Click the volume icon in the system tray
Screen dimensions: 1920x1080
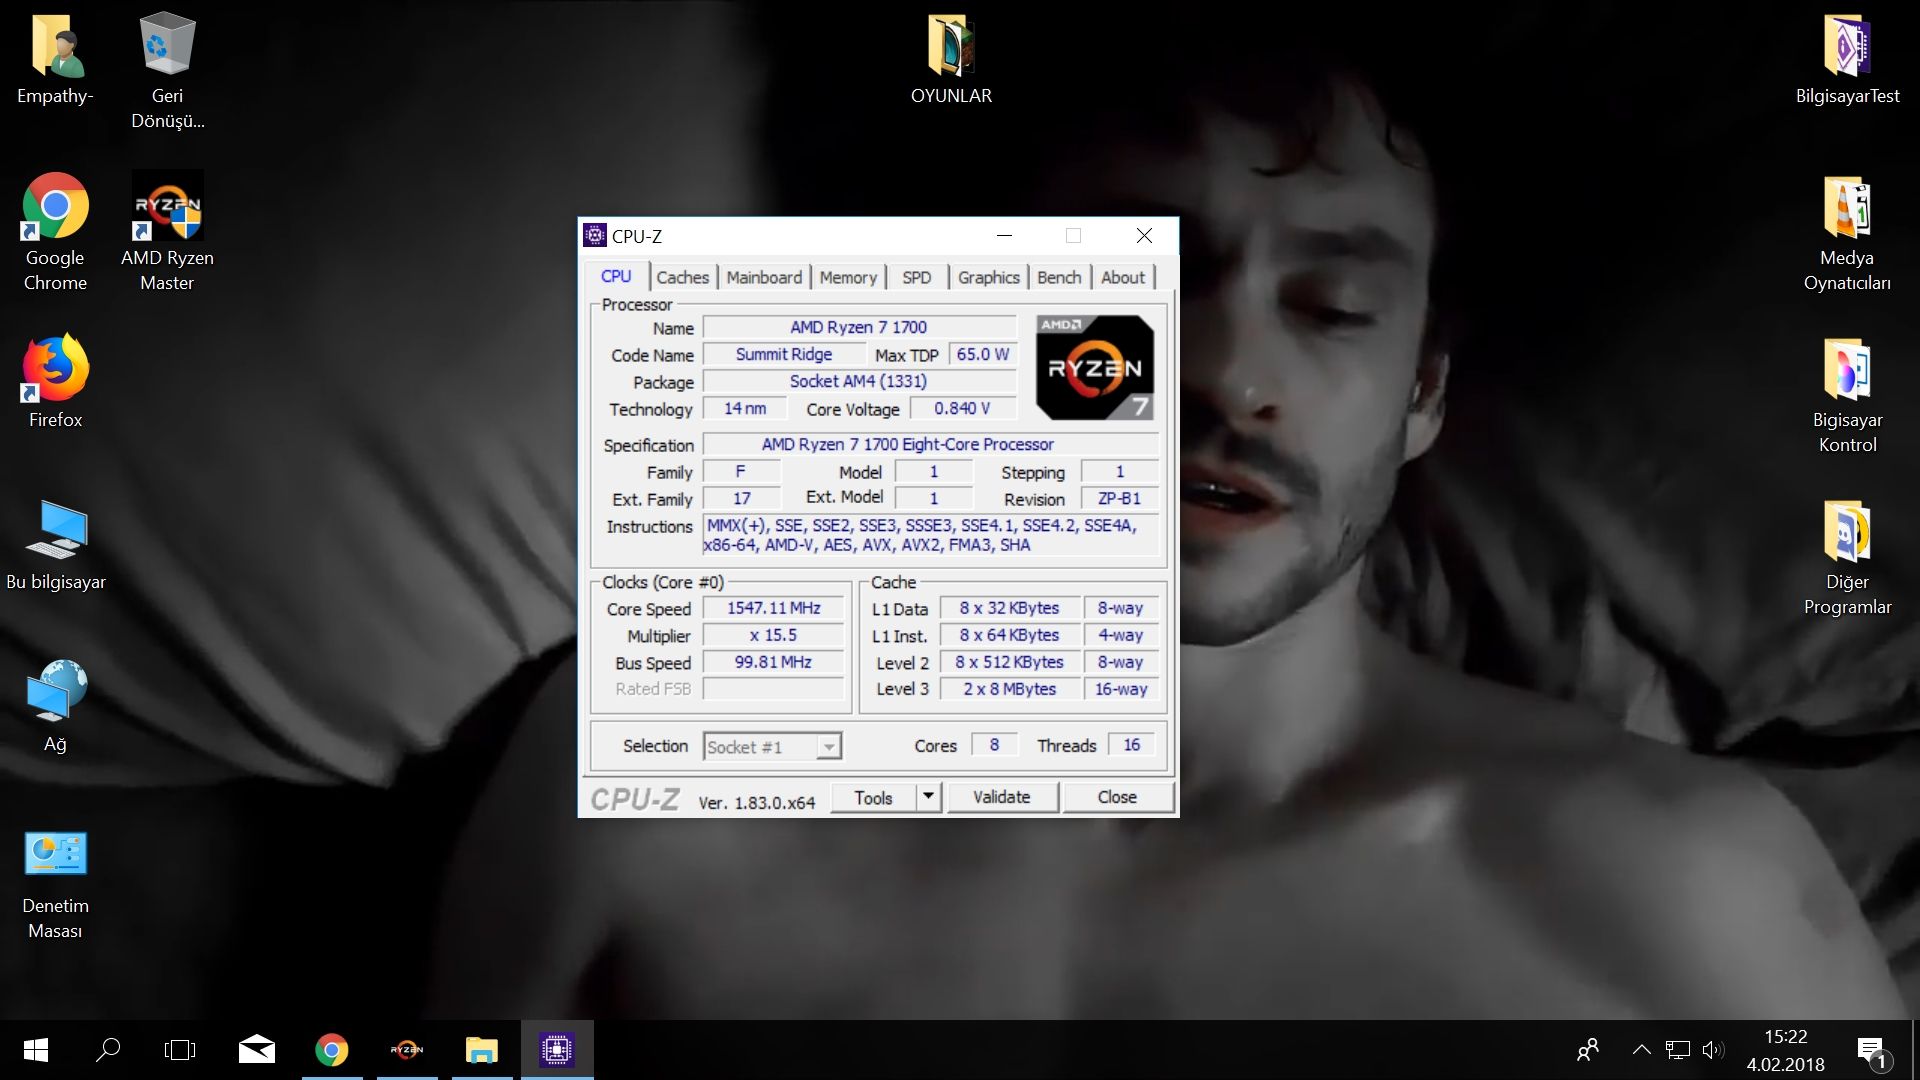click(1712, 1049)
